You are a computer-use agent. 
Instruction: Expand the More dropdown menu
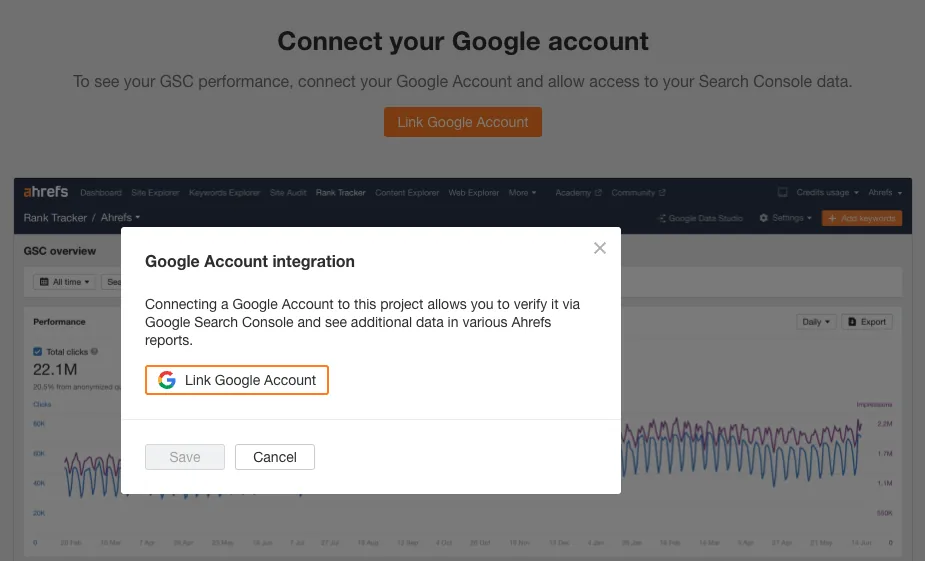(523, 193)
